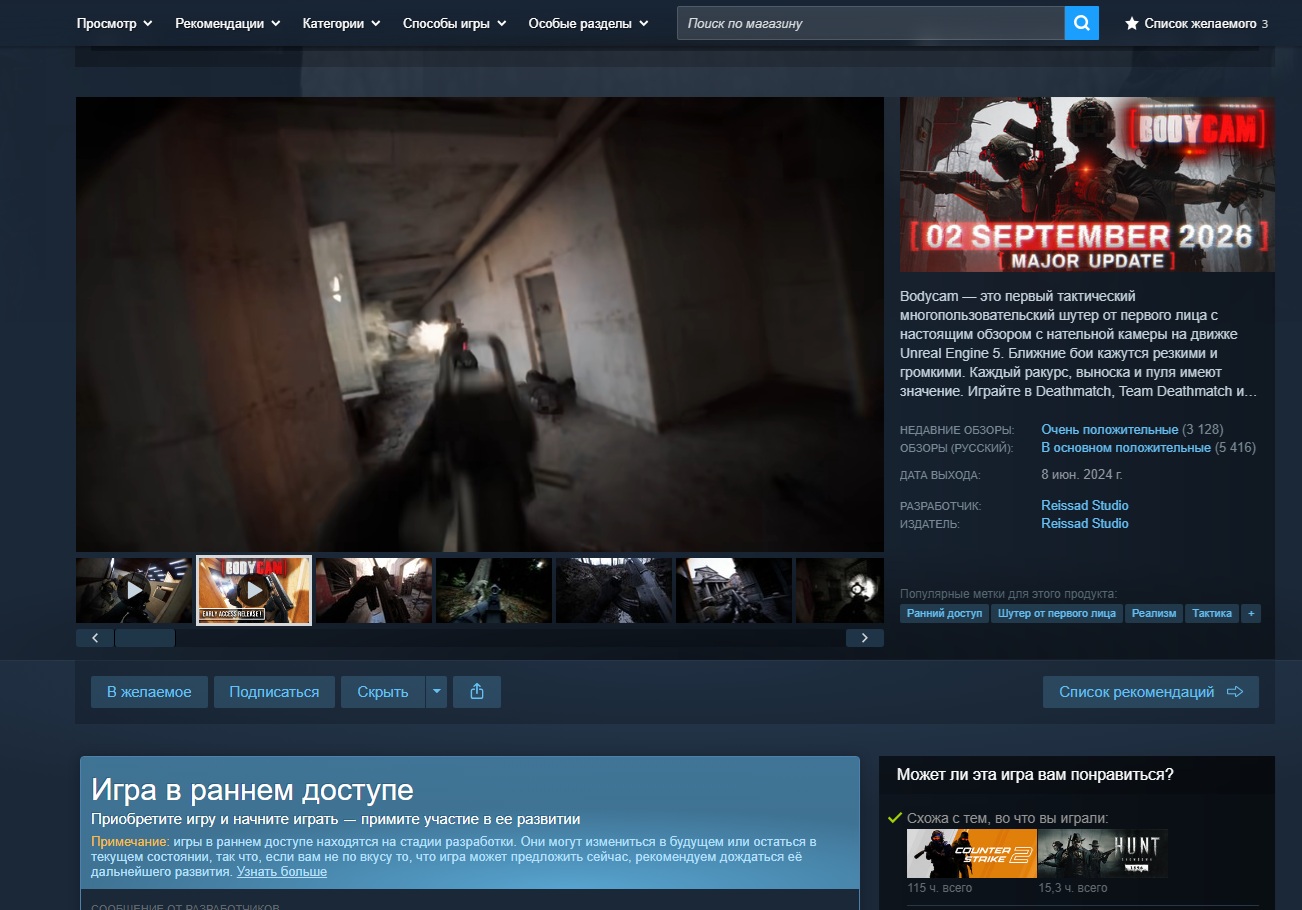Expand the Категории menu
The width and height of the screenshot is (1302, 910).
coord(341,23)
